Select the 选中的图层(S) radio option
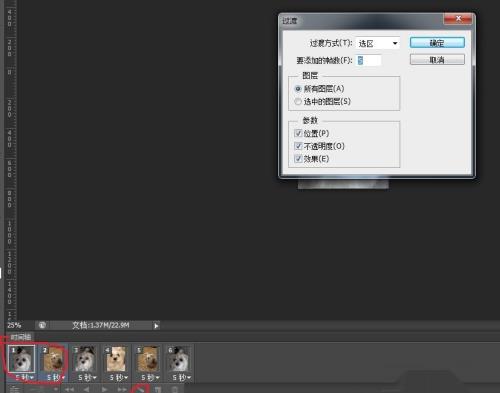 323,102
